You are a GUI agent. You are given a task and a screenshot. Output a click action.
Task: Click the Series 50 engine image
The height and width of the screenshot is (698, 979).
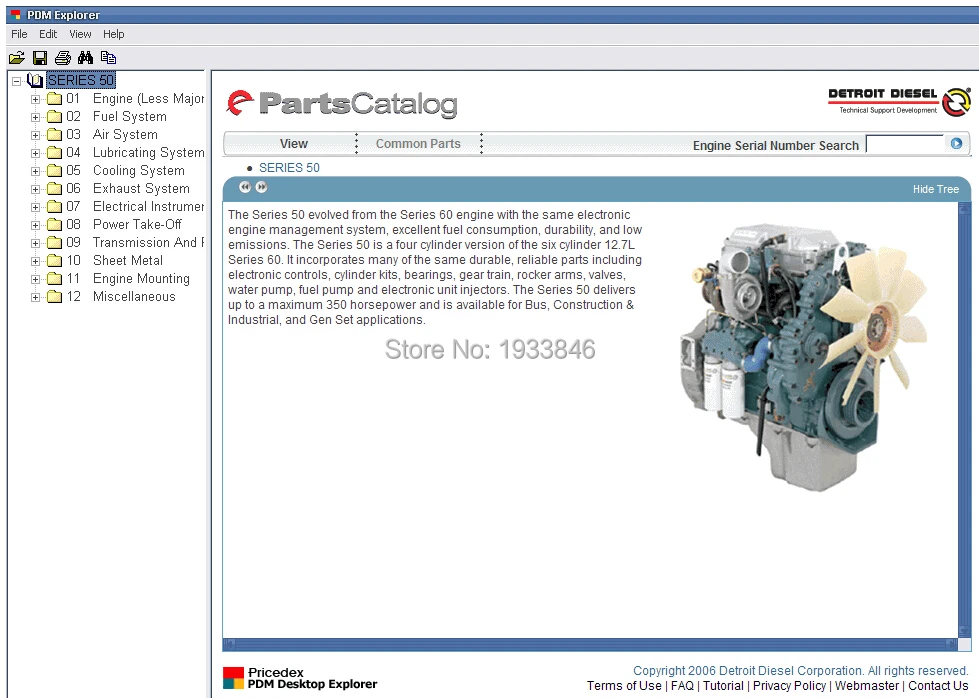point(805,358)
